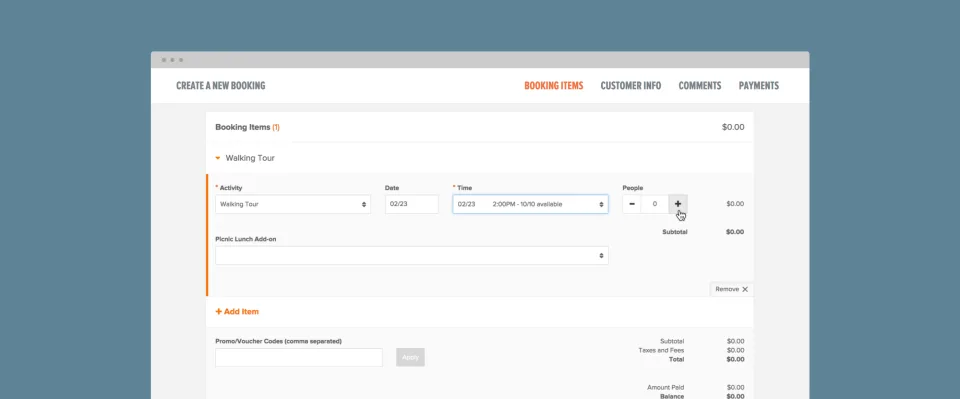Click the Taxes and Fees label

coord(661,351)
